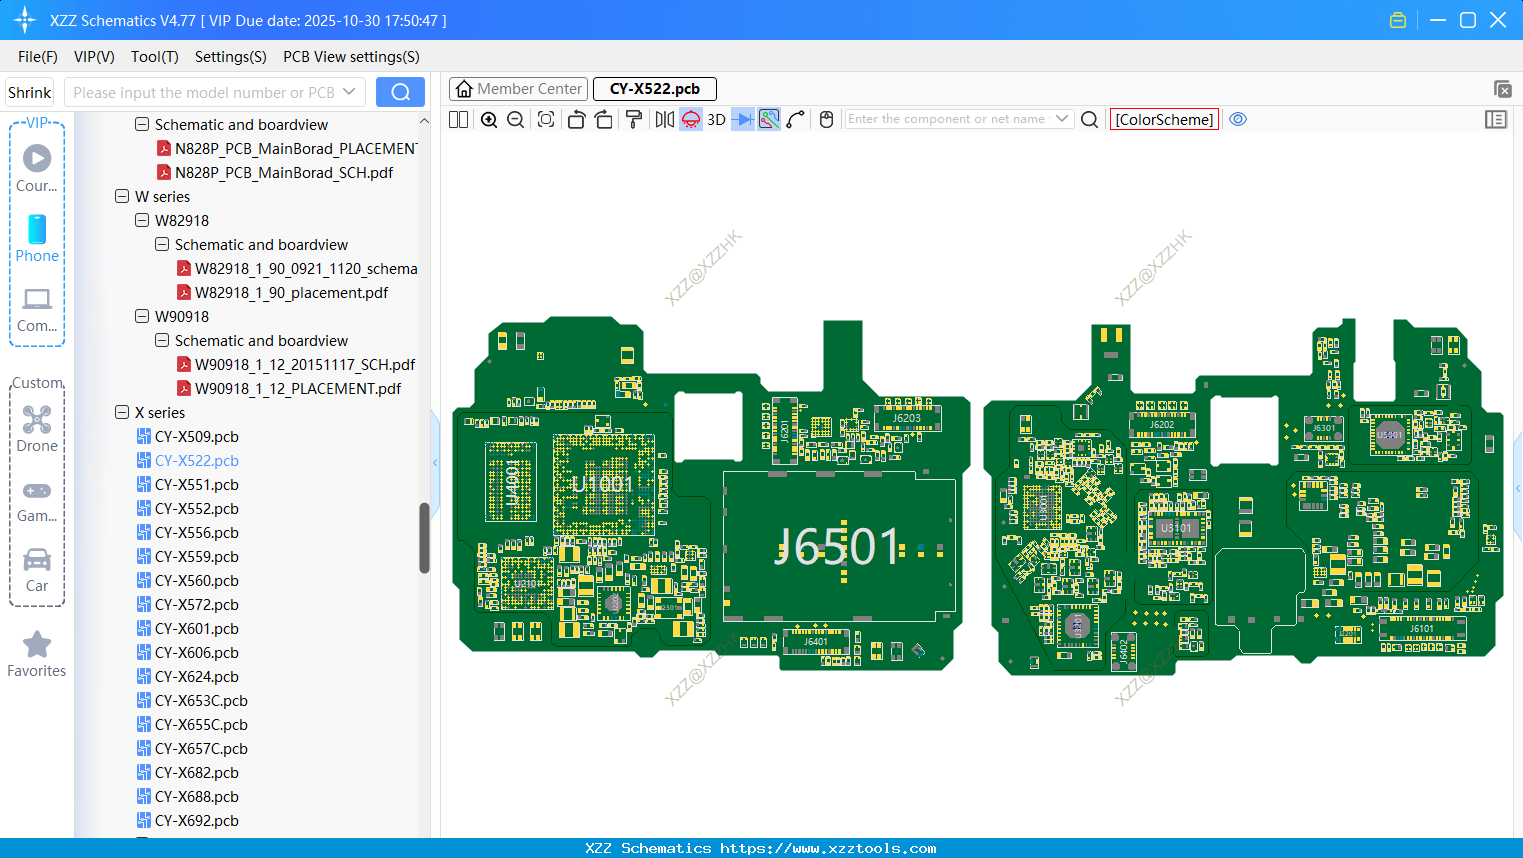Open the component or net name dropdown
This screenshot has height=858, width=1523.
click(1062, 119)
